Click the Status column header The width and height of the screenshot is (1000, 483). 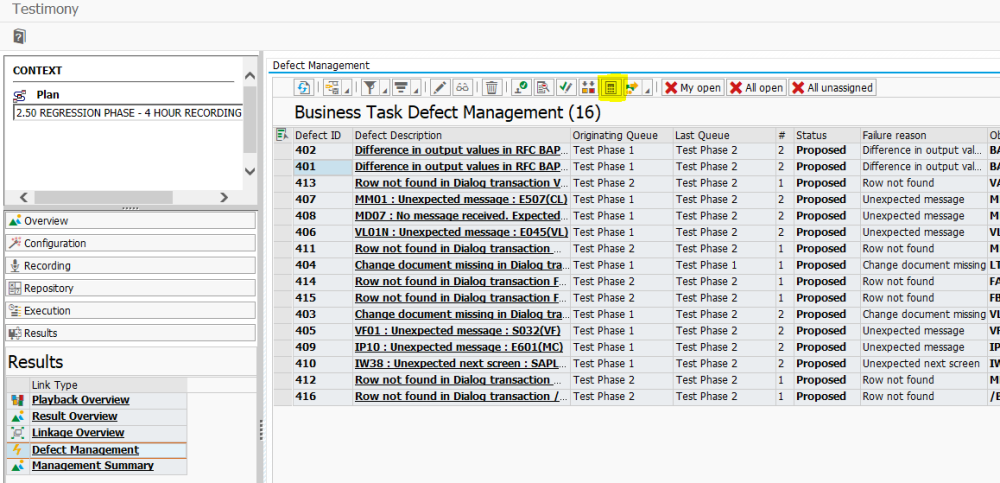(827, 135)
